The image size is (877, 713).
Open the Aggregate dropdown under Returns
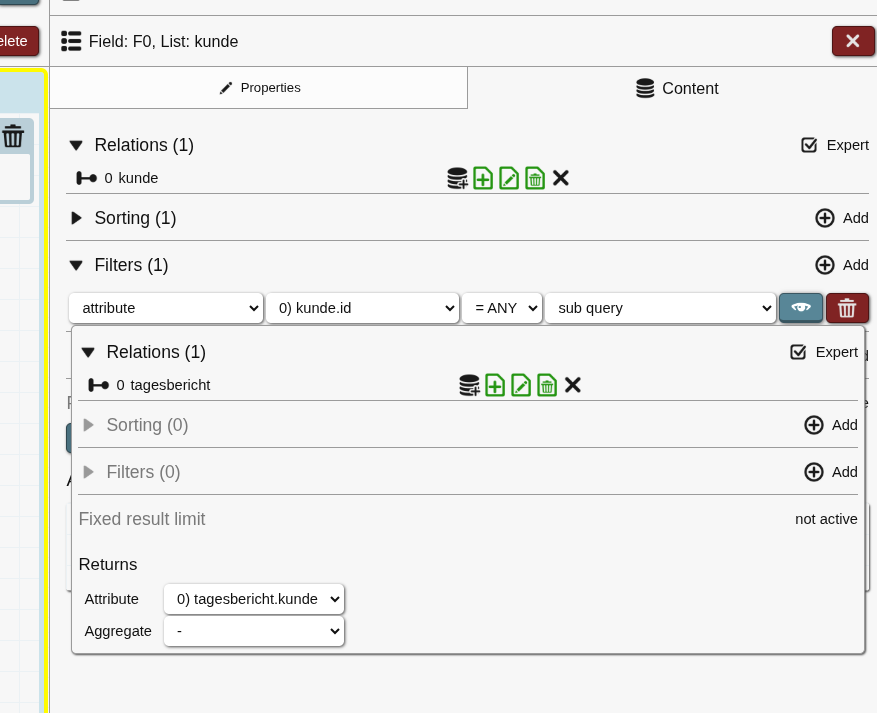point(254,631)
